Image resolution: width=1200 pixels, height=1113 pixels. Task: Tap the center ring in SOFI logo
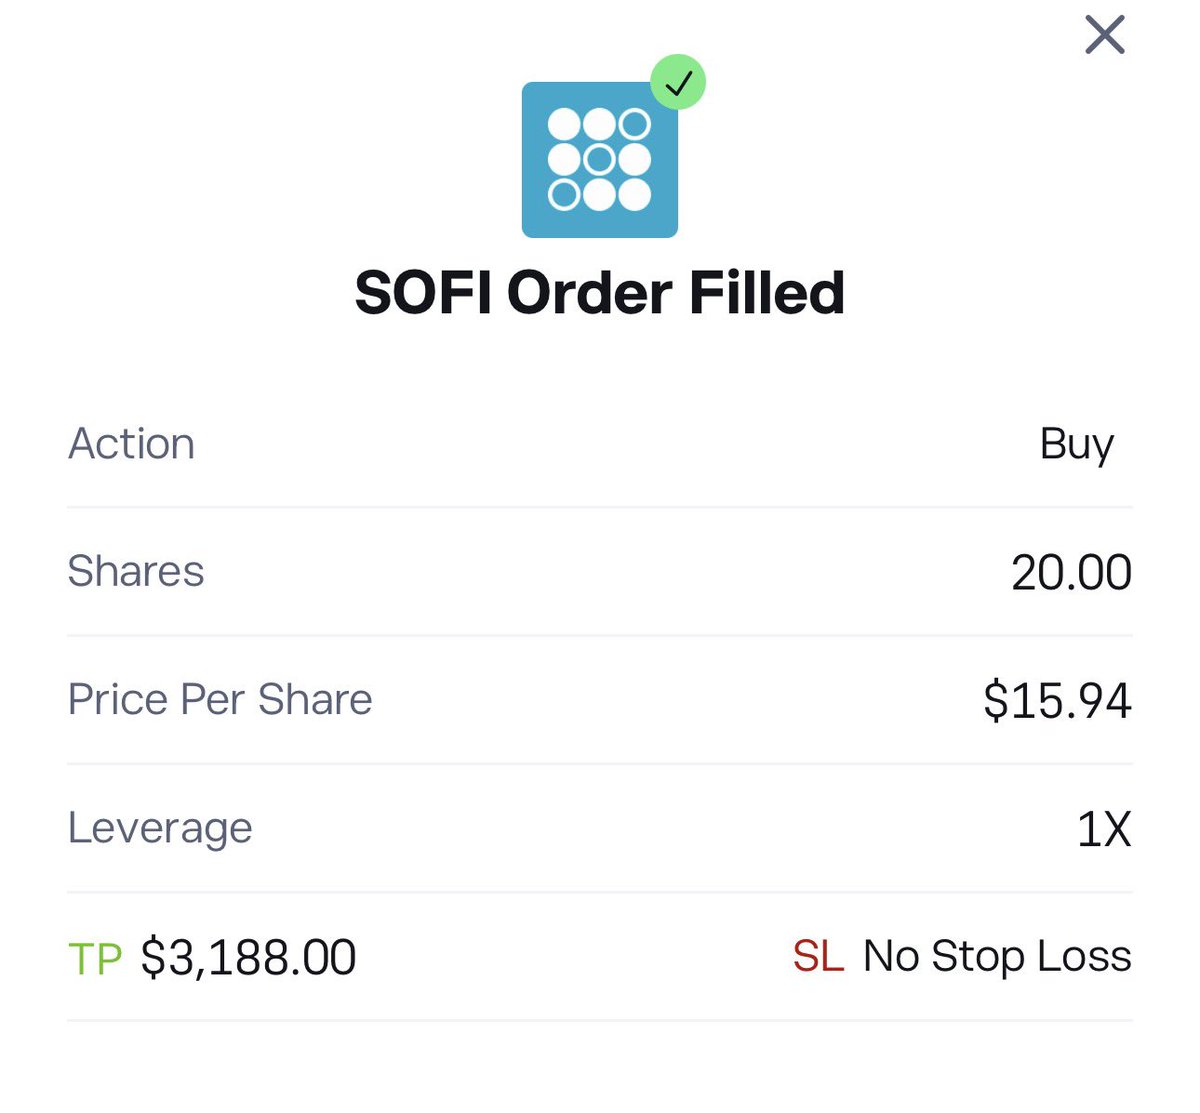600,160
